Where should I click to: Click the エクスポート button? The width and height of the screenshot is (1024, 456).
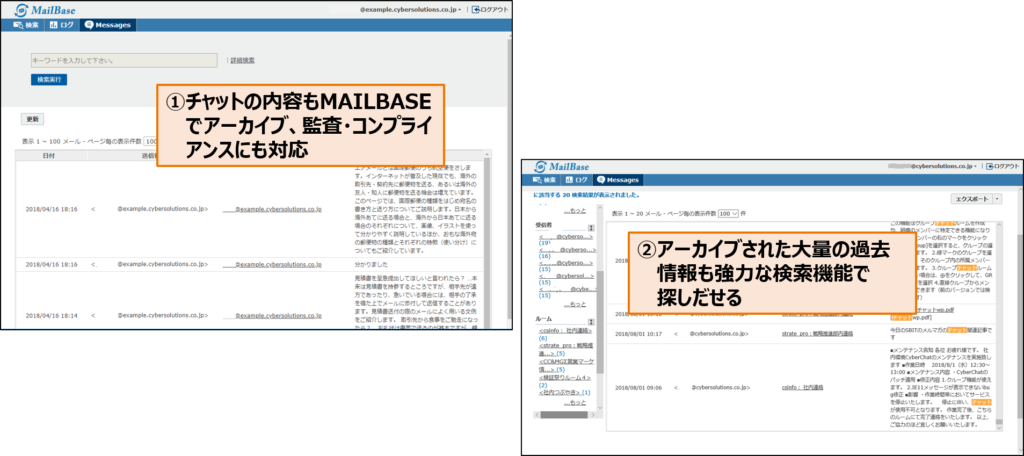tap(971, 199)
